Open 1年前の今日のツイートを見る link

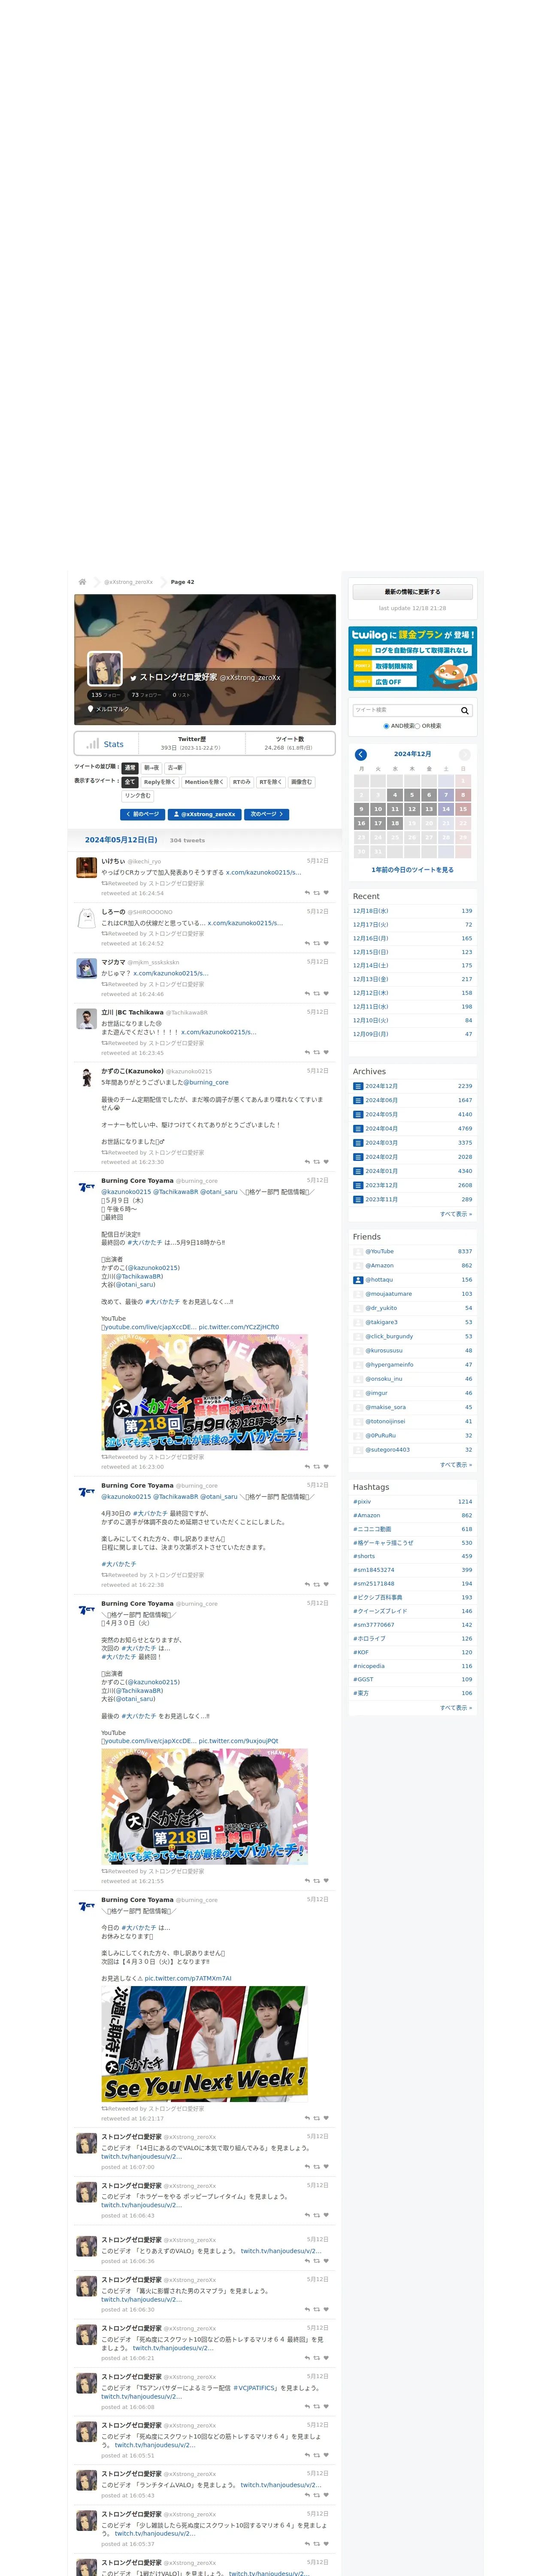(412, 870)
